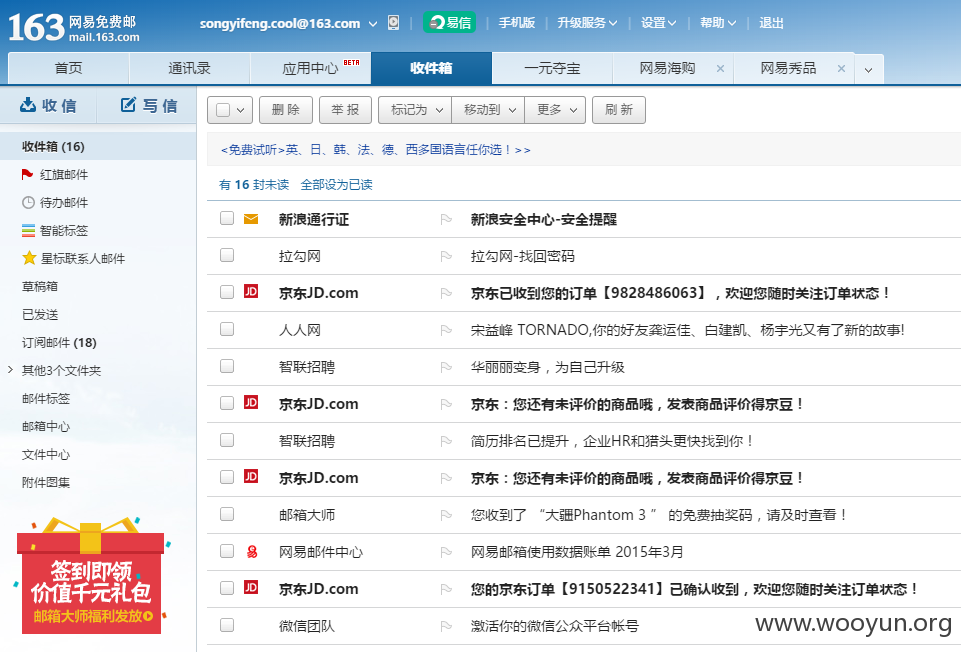The height and width of the screenshot is (652, 961).
Task: Flag the 新浪安全中心-安全提醒 email
Action: (446, 219)
